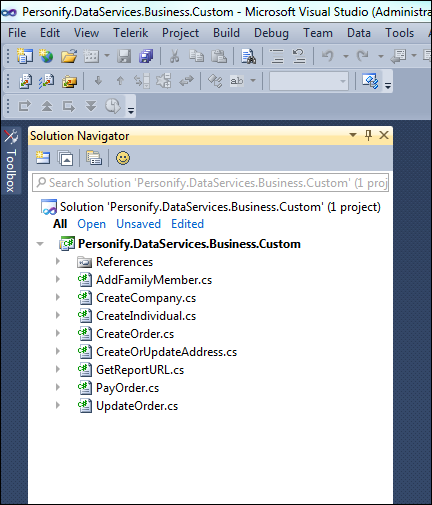Click the Uncomment lines icon
The width and height of the screenshot is (432, 505).
pos(299,56)
